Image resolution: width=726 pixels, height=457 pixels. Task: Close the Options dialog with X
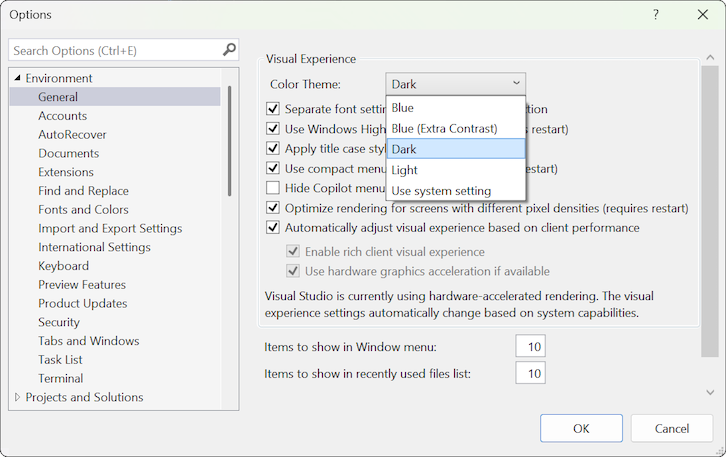(702, 15)
